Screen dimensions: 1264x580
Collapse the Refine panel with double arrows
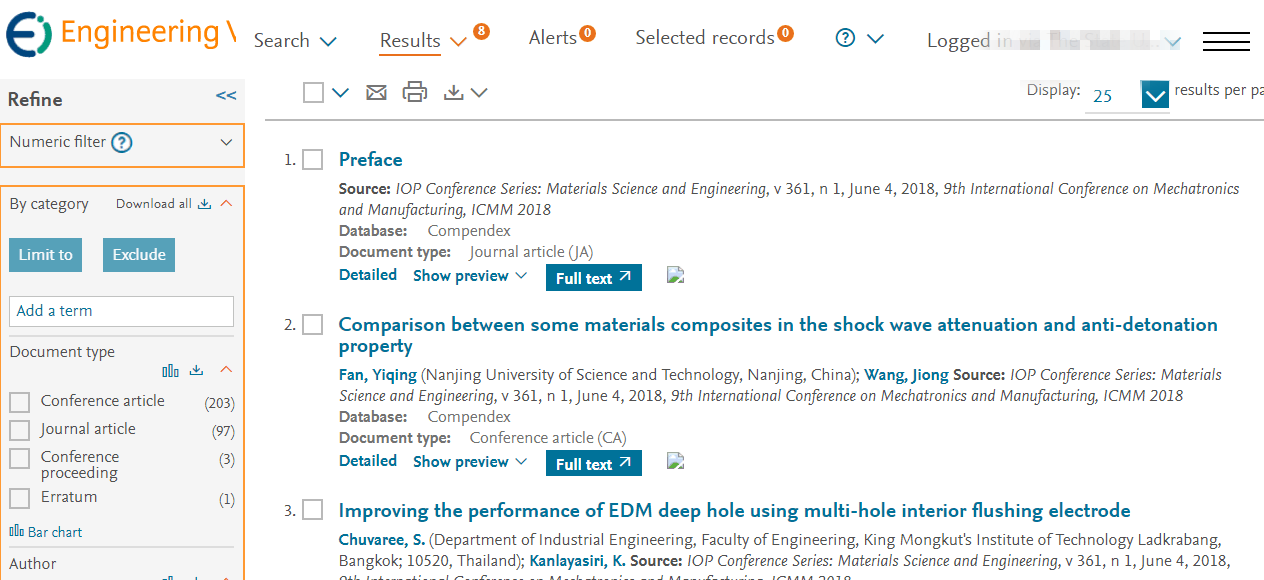pos(226,96)
